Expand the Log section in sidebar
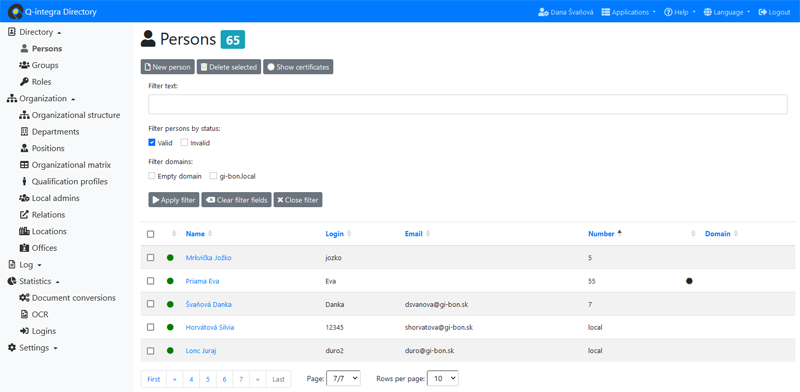The height and width of the screenshot is (392, 800). click(x=24, y=265)
